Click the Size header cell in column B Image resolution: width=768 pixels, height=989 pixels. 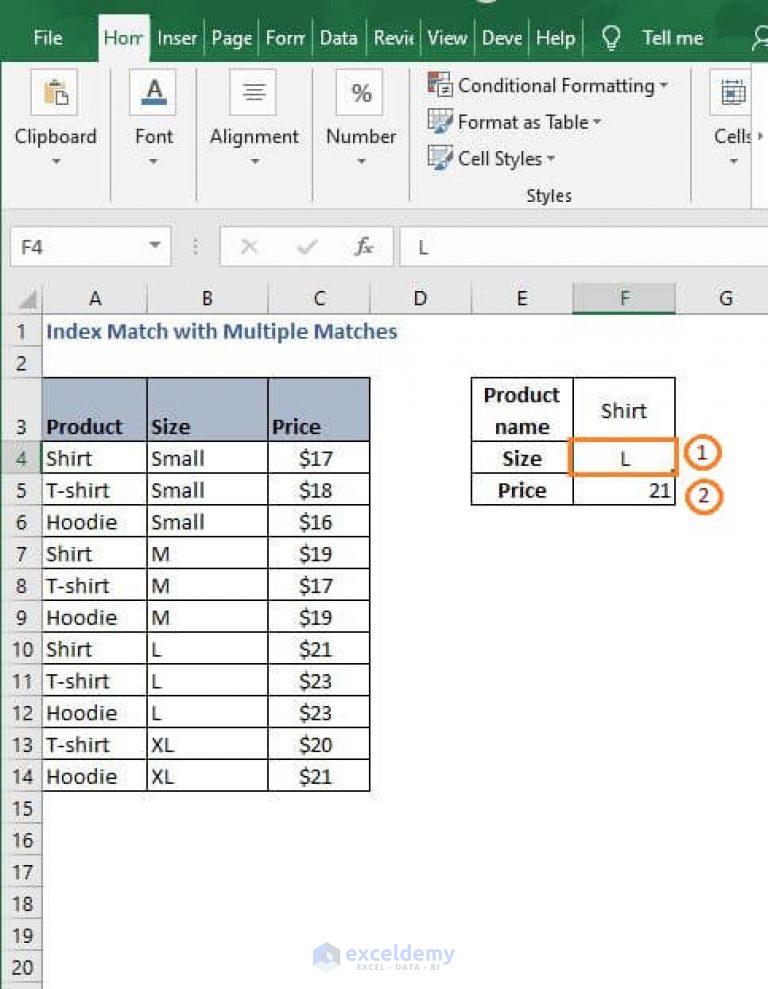click(207, 409)
